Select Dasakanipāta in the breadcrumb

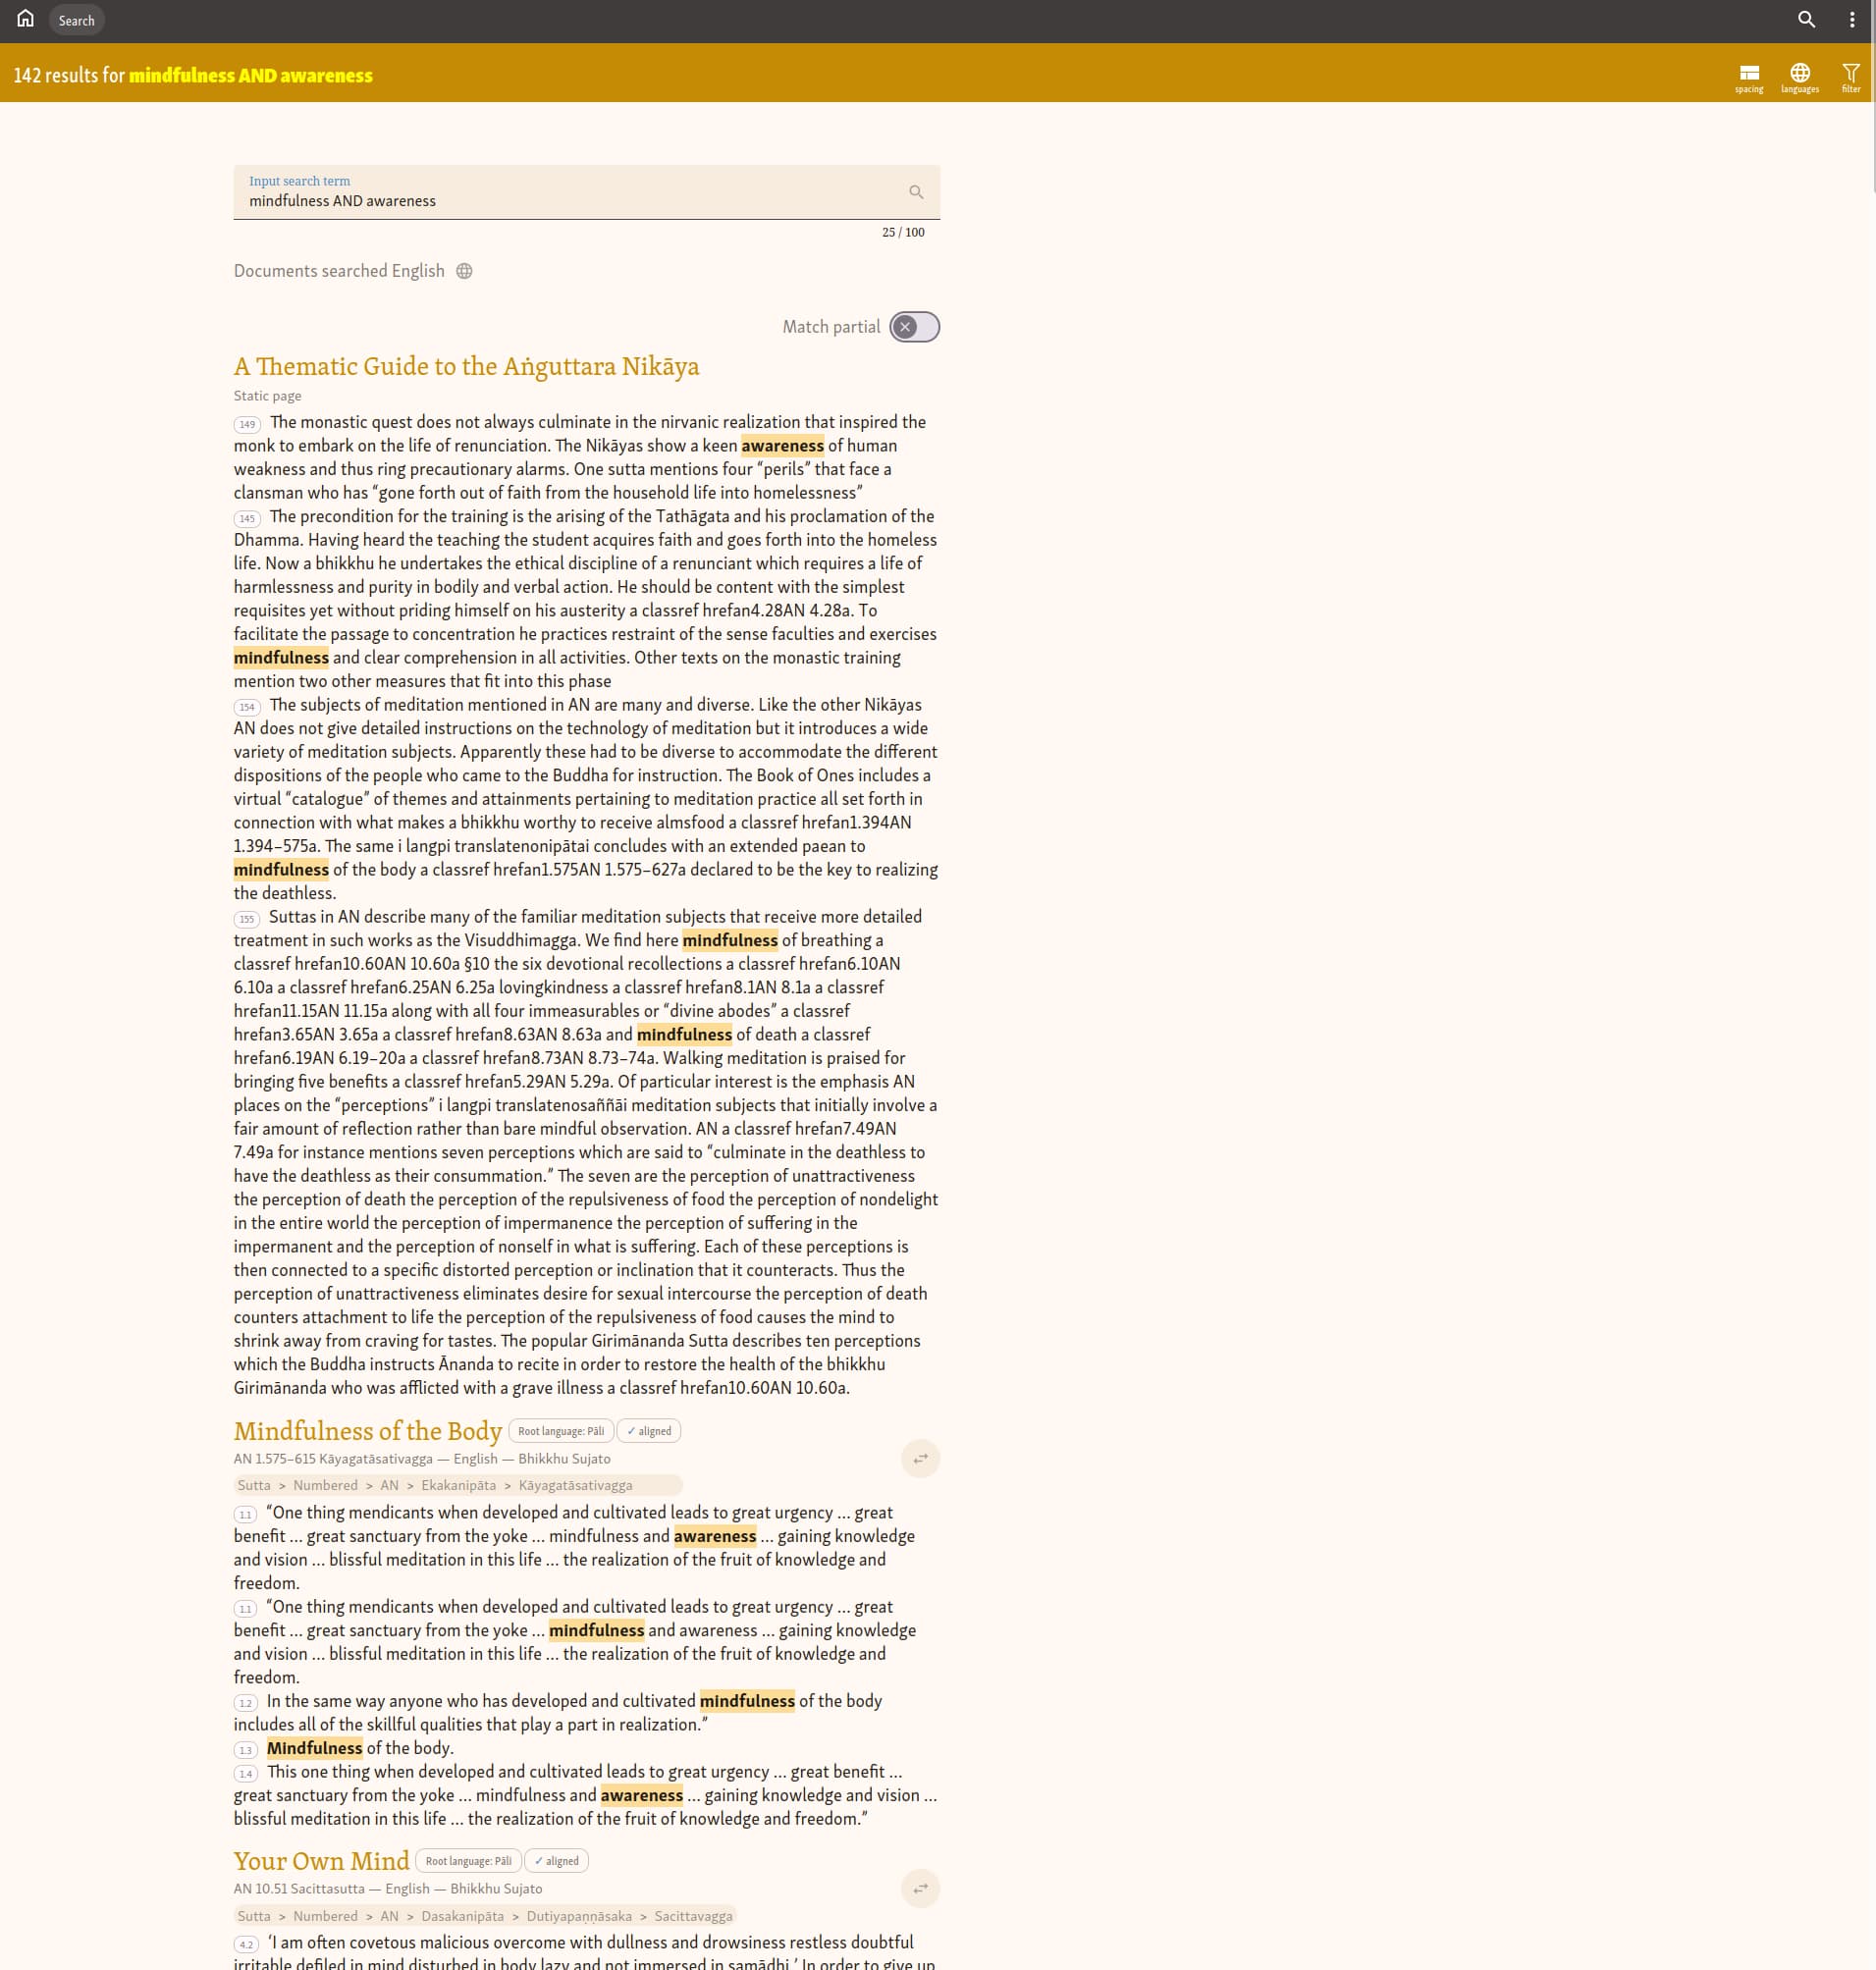pyautogui.click(x=462, y=1916)
